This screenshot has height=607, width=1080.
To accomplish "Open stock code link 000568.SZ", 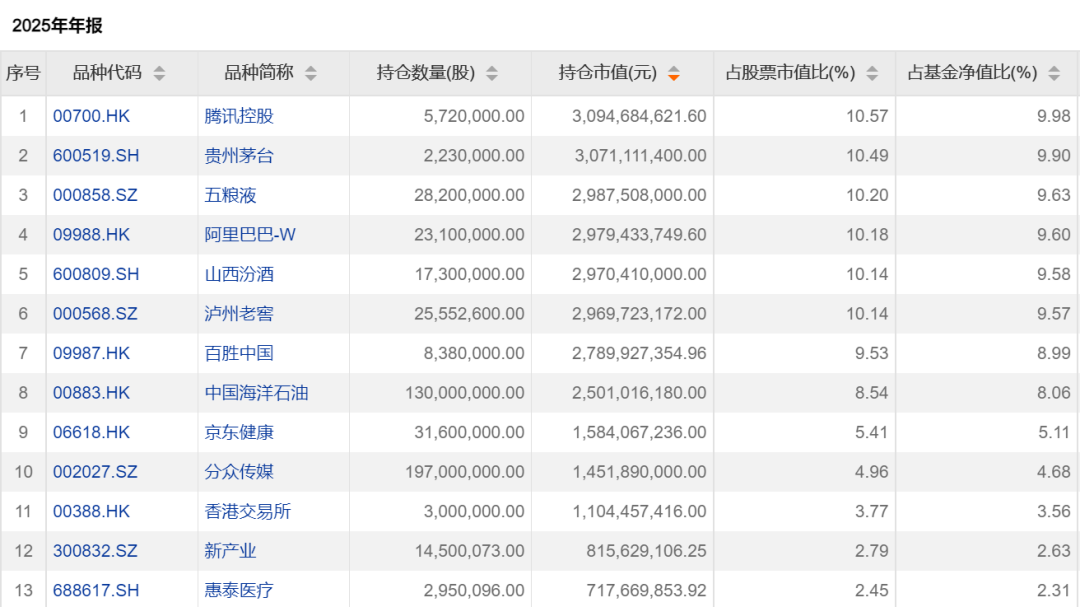I will pos(95,313).
